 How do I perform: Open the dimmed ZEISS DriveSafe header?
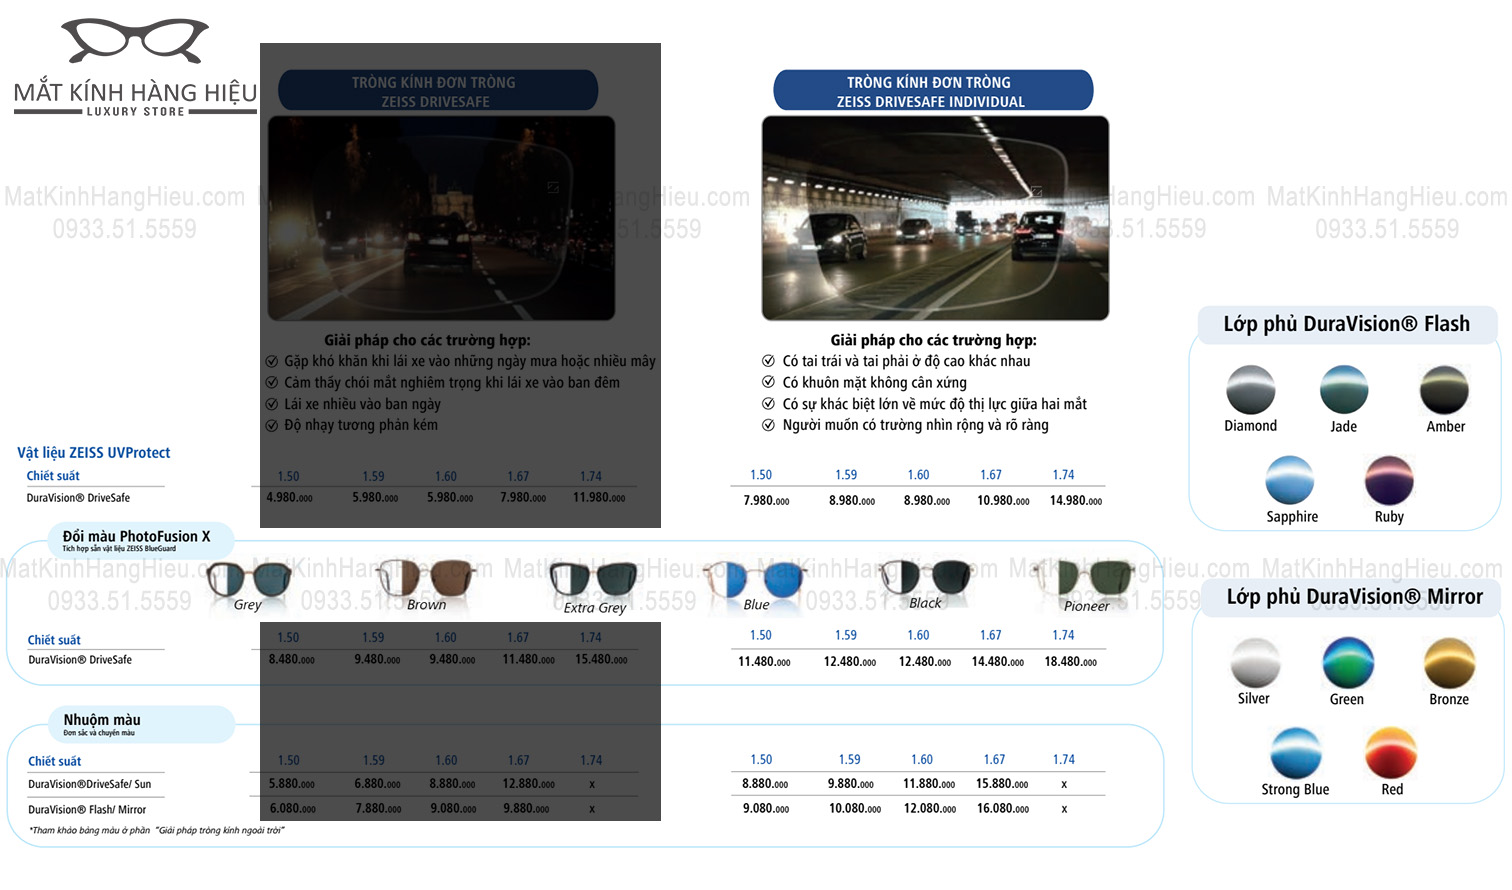[x=438, y=91]
